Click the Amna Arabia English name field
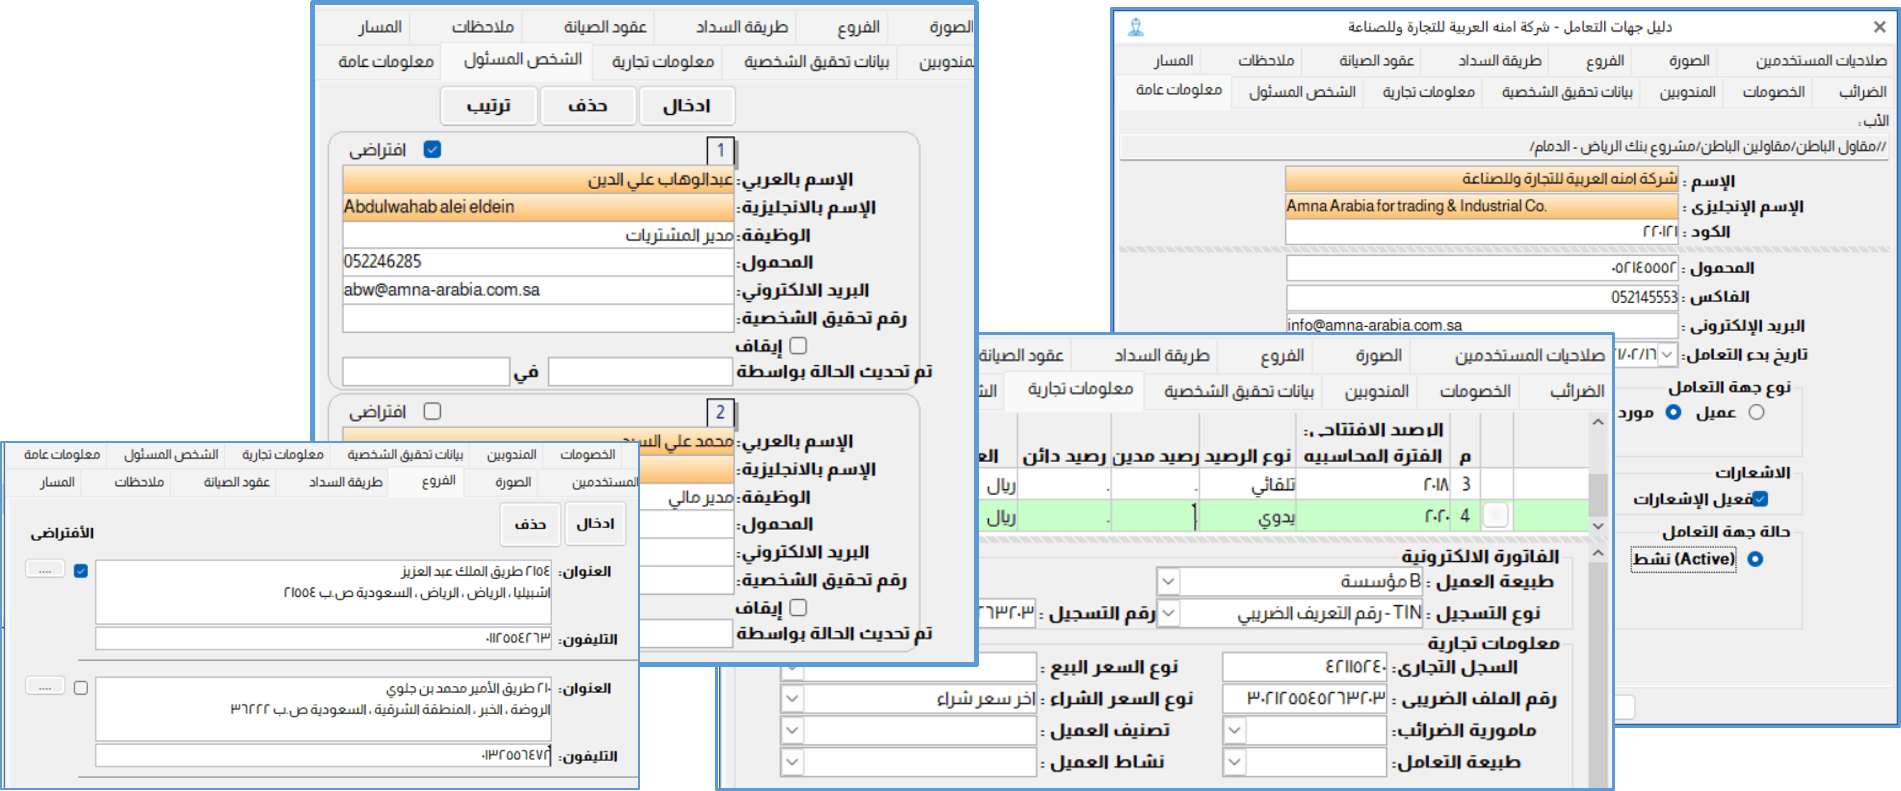 pos(1481,206)
